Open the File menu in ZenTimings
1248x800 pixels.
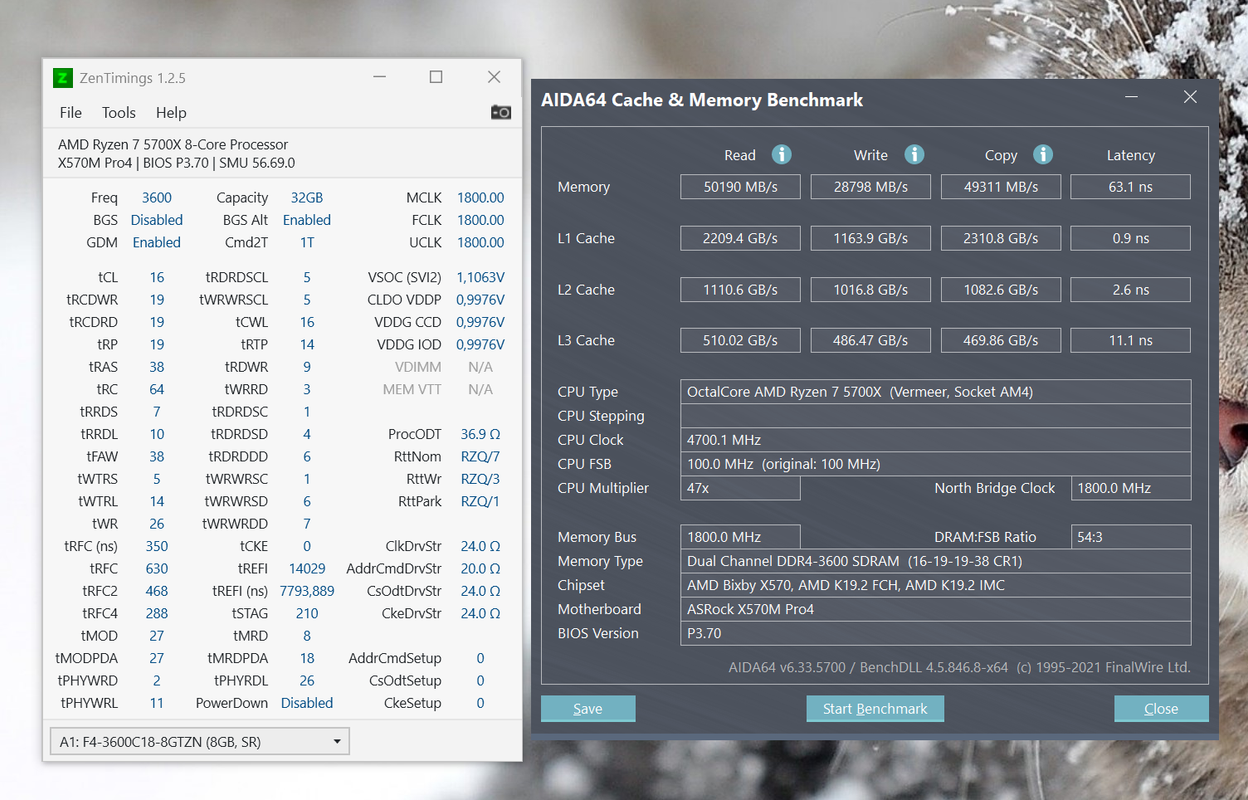coord(71,113)
